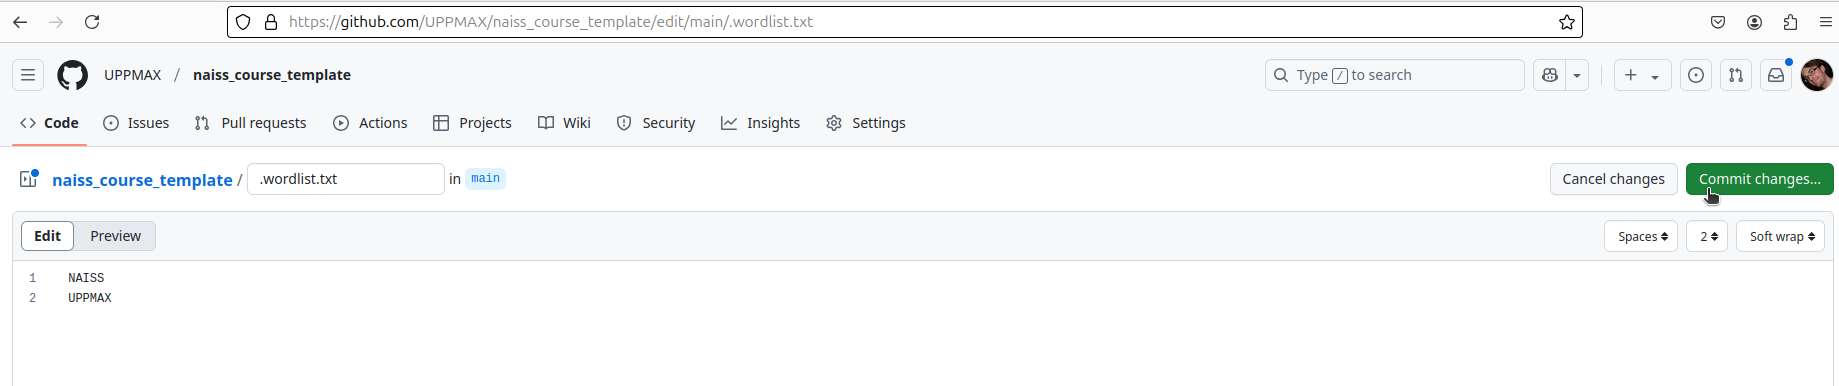Open browser extensions icon
This screenshot has height=386, width=1839.
(x=1790, y=22)
